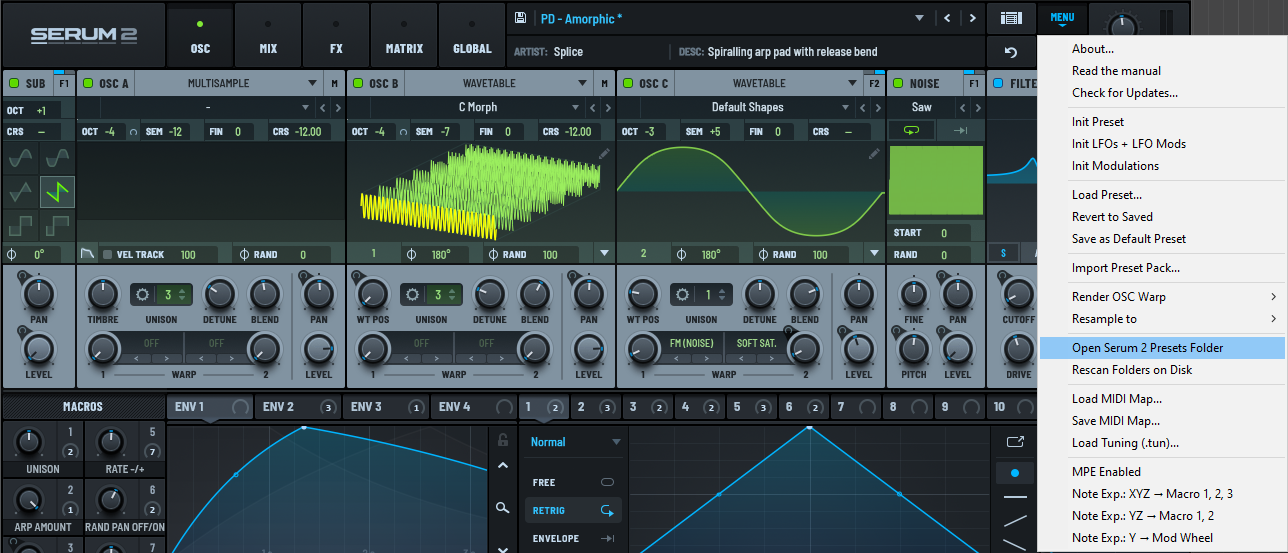Click OSC A filter envelope shape icon
Viewport: 1288px width, 553px height.
pyautogui.click(x=88, y=254)
